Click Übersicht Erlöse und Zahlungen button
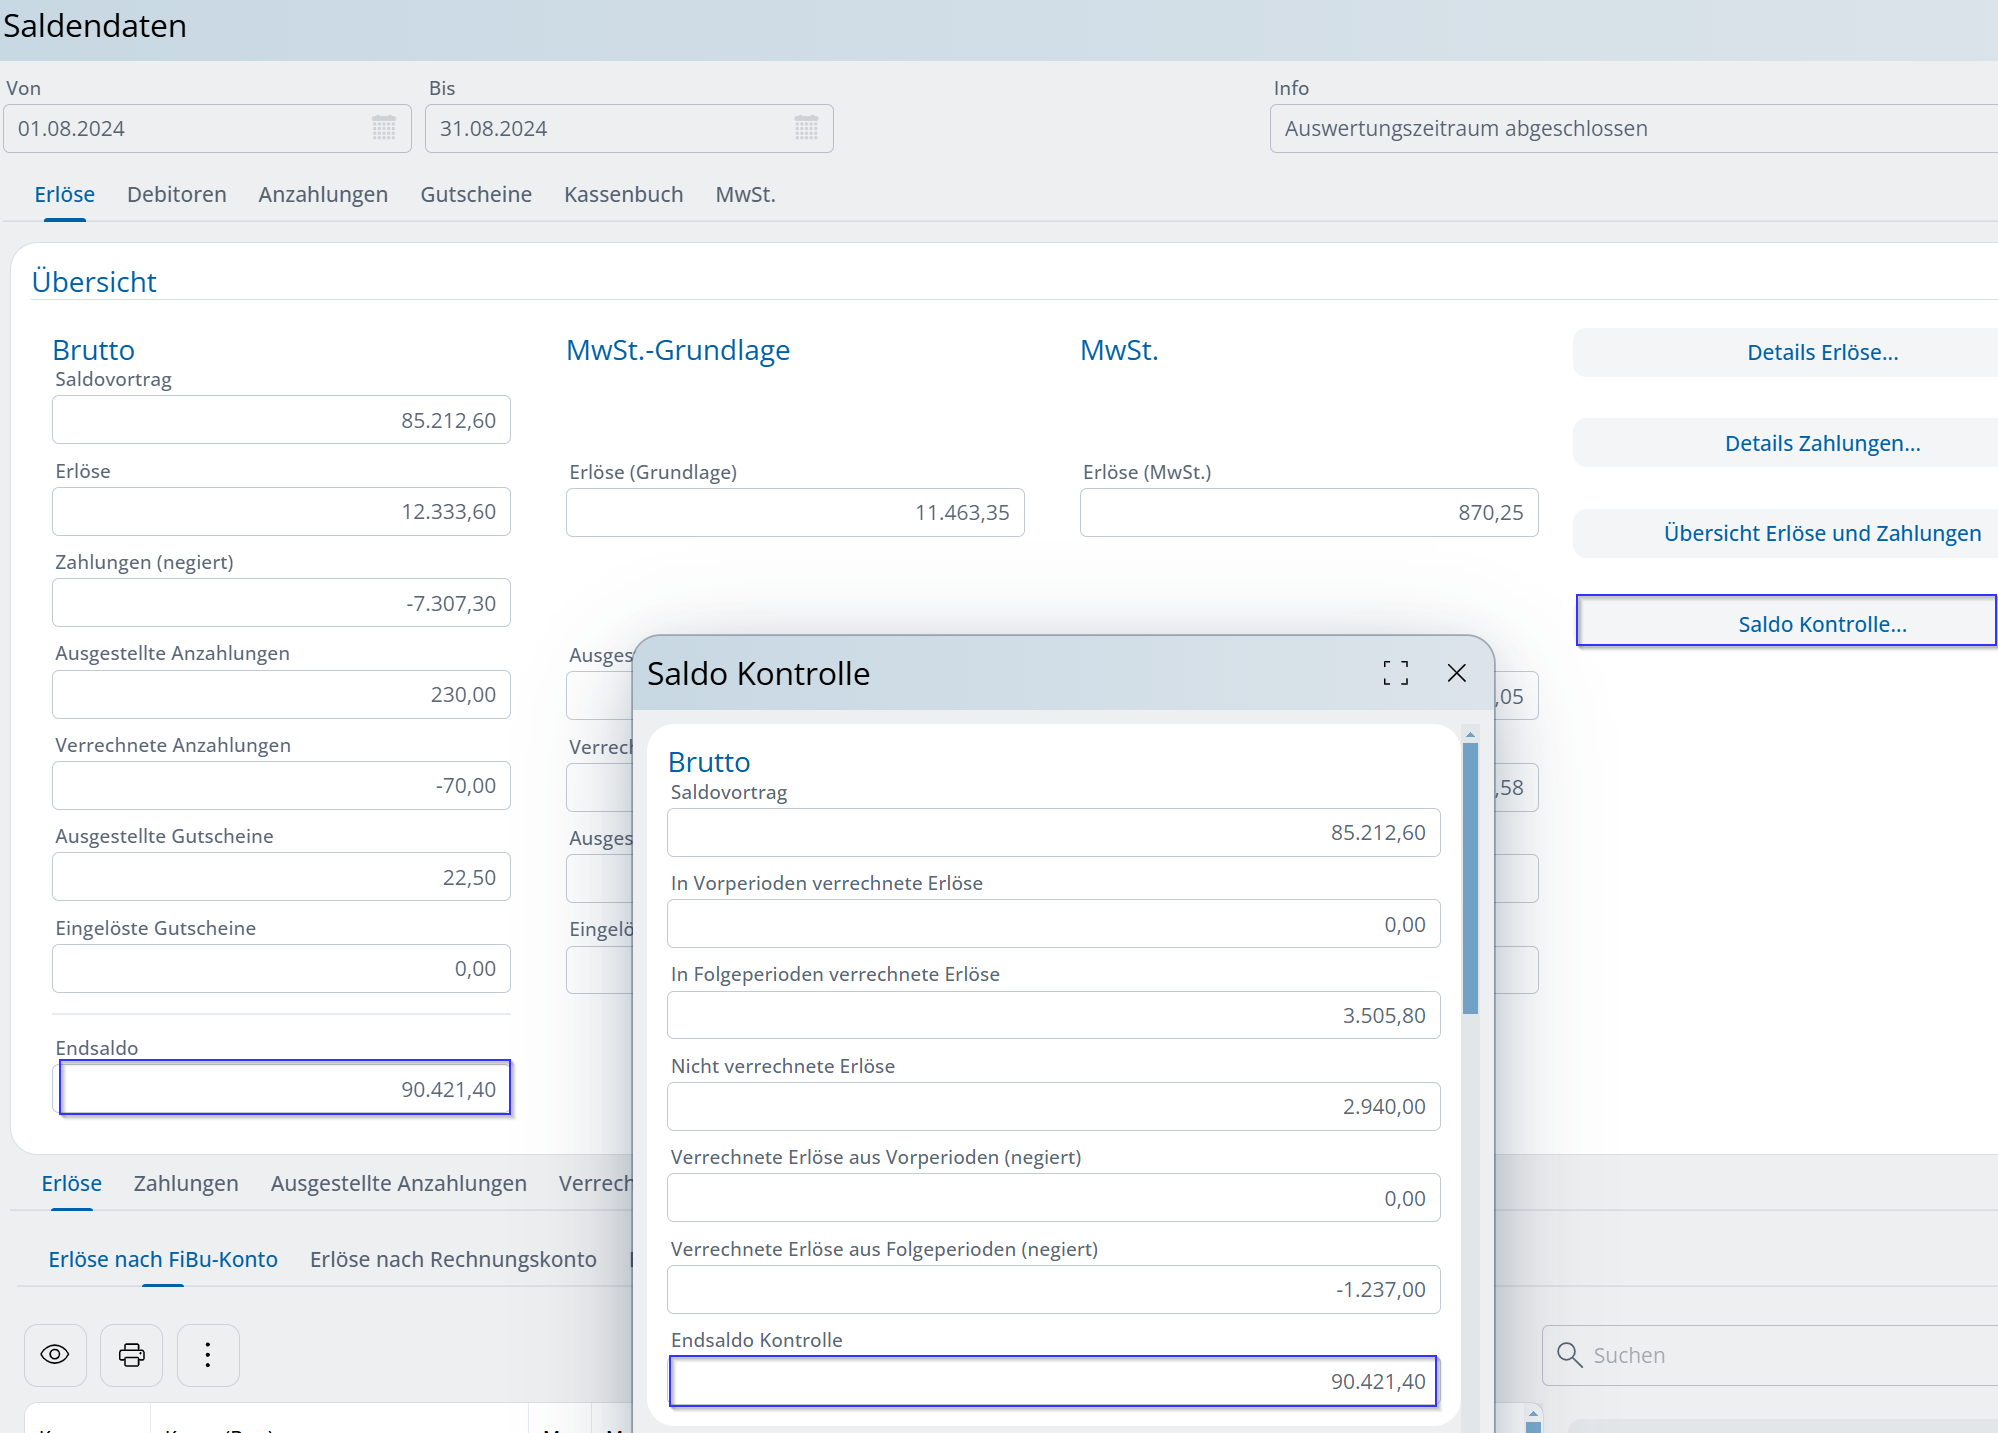Image resolution: width=1998 pixels, height=1433 pixels. [x=1821, y=533]
